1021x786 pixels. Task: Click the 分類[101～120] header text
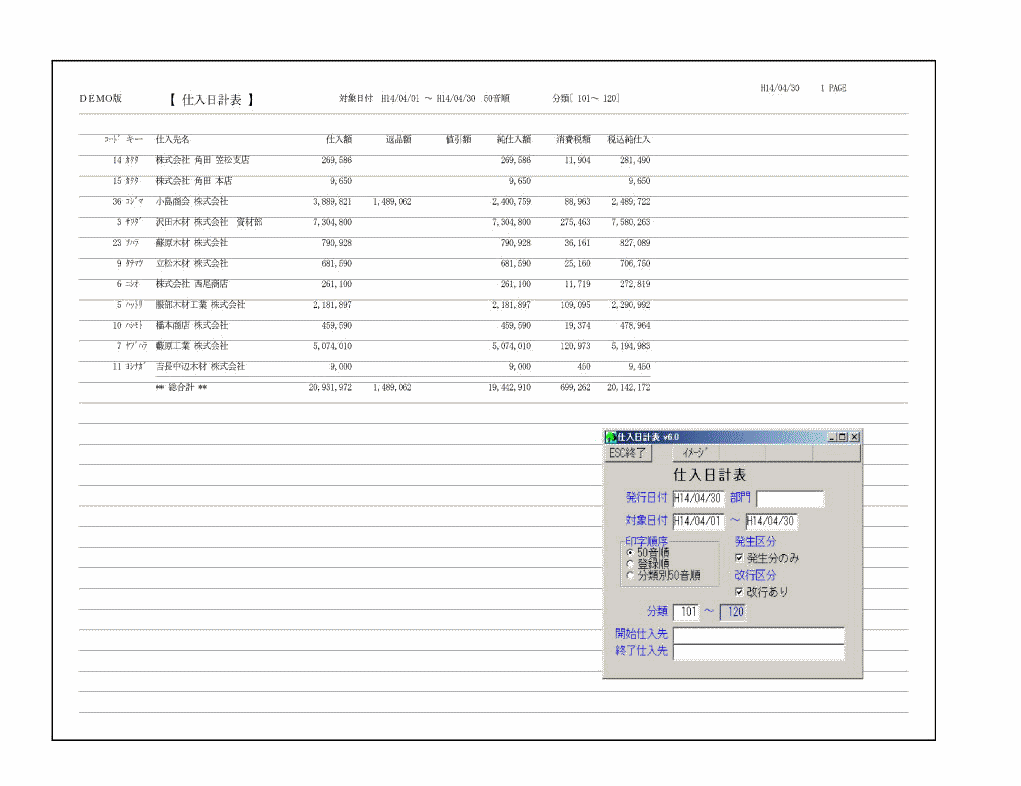coord(586,98)
